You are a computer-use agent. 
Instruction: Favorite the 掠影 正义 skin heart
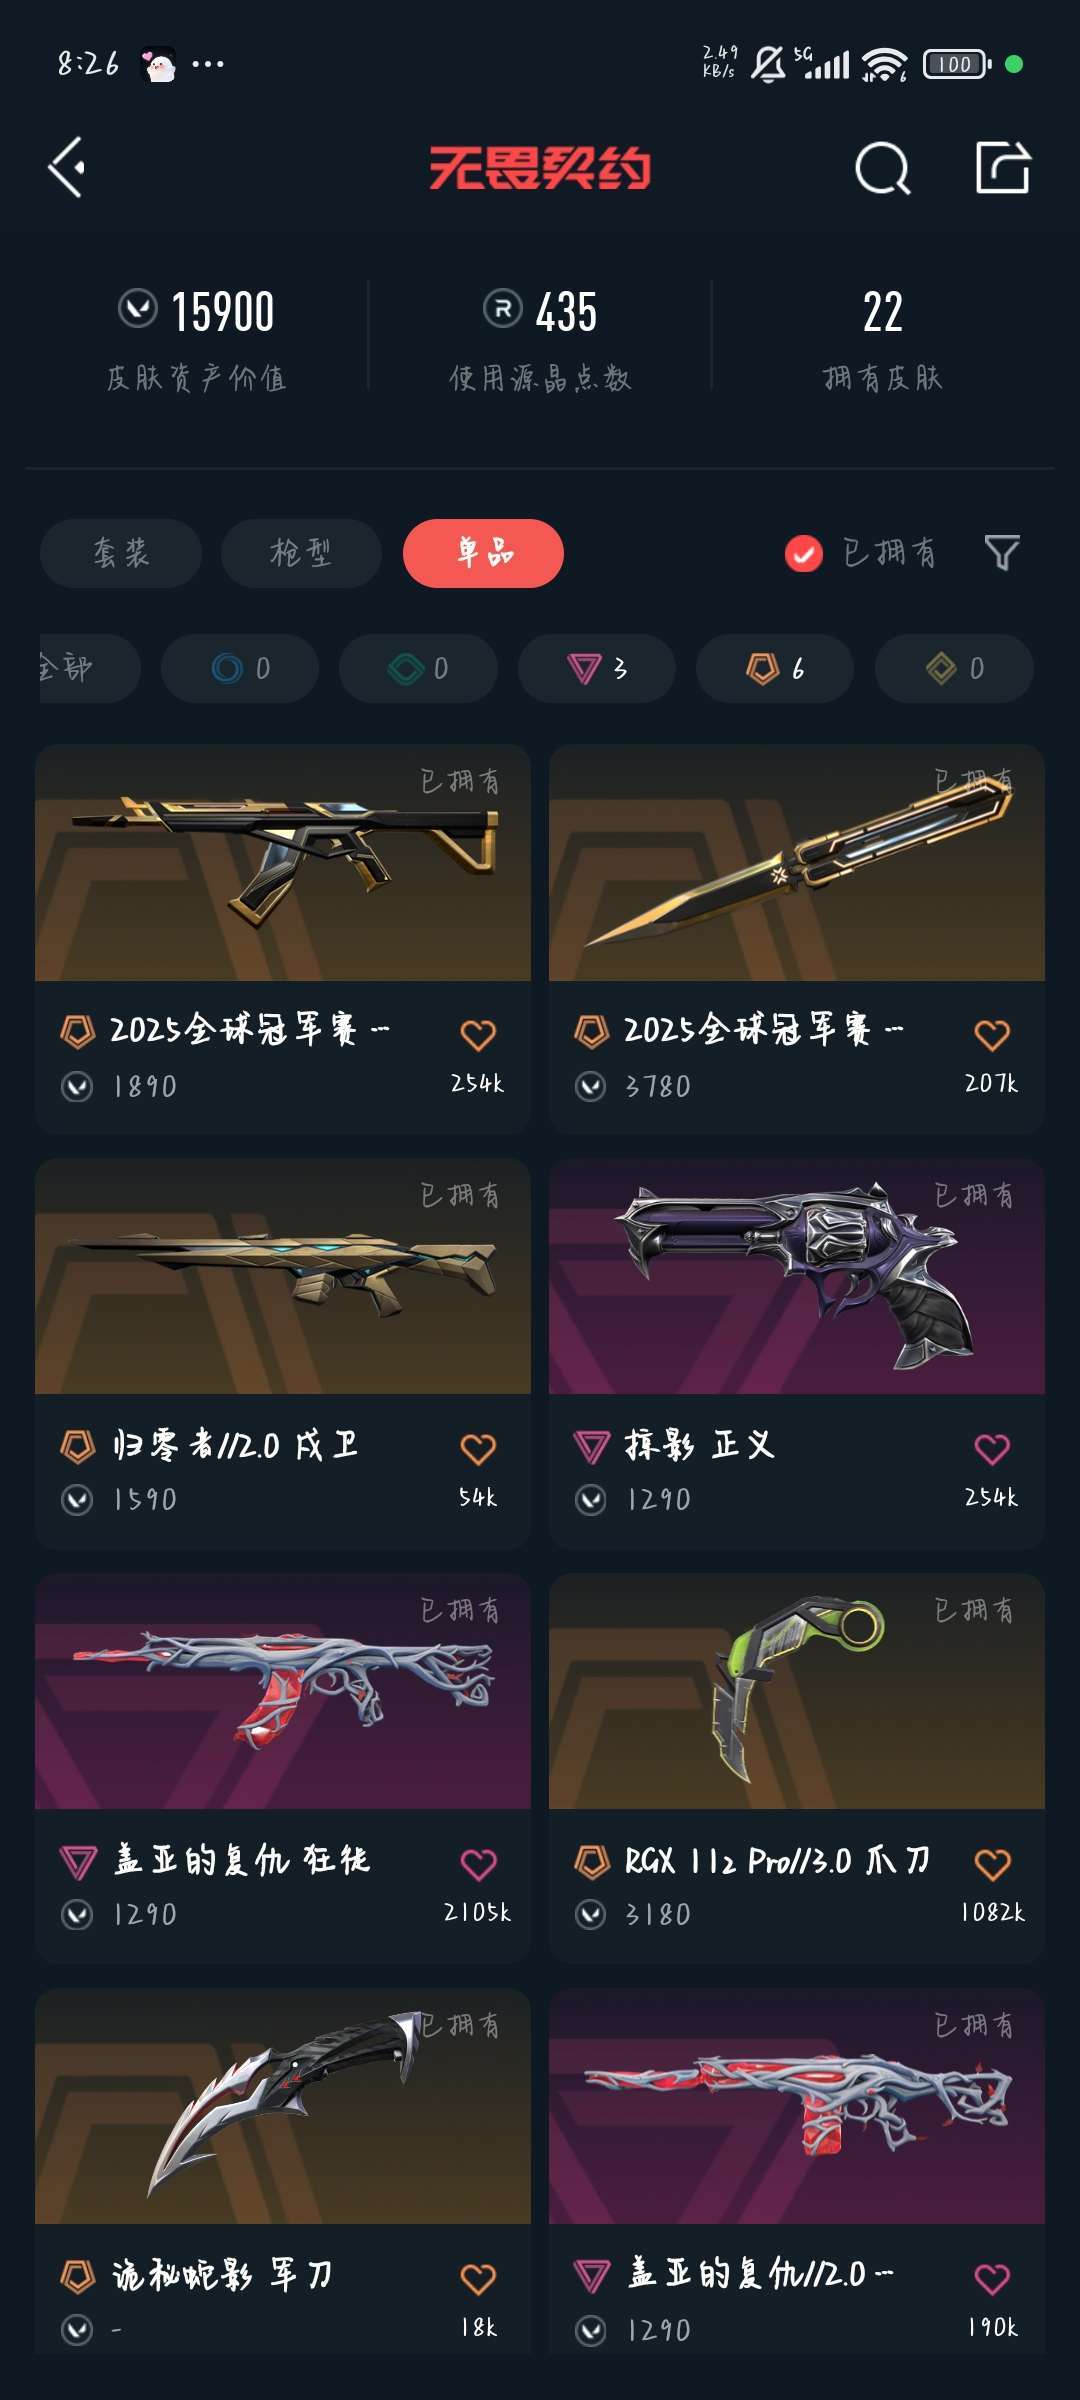point(992,1448)
